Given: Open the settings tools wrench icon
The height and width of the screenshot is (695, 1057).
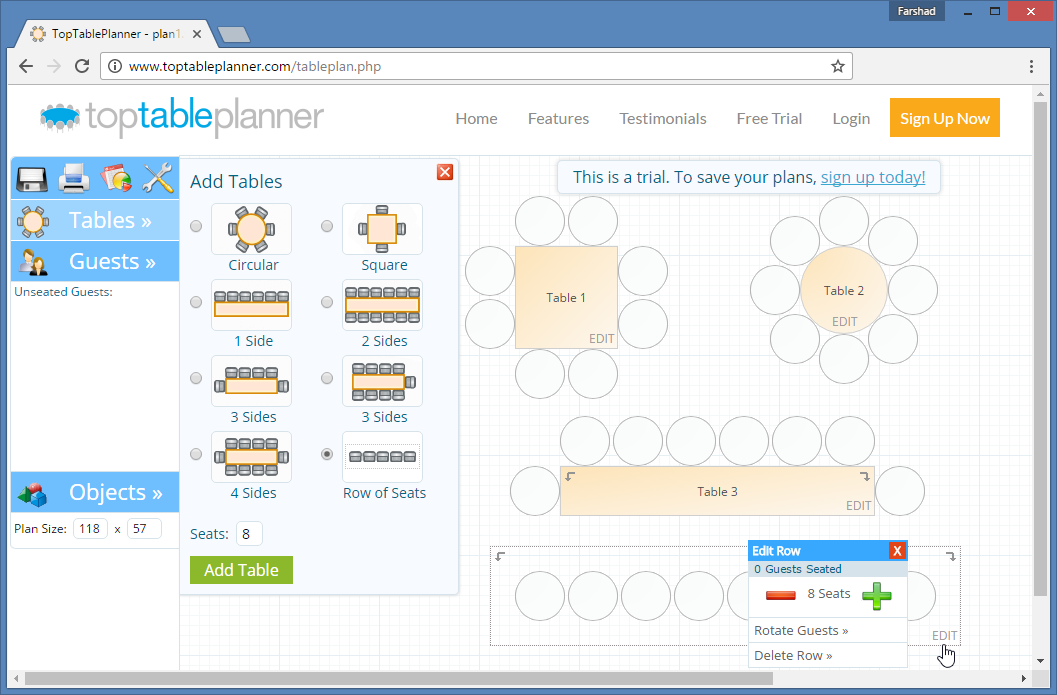Looking at the screenshot, I should tap(158, 179).
